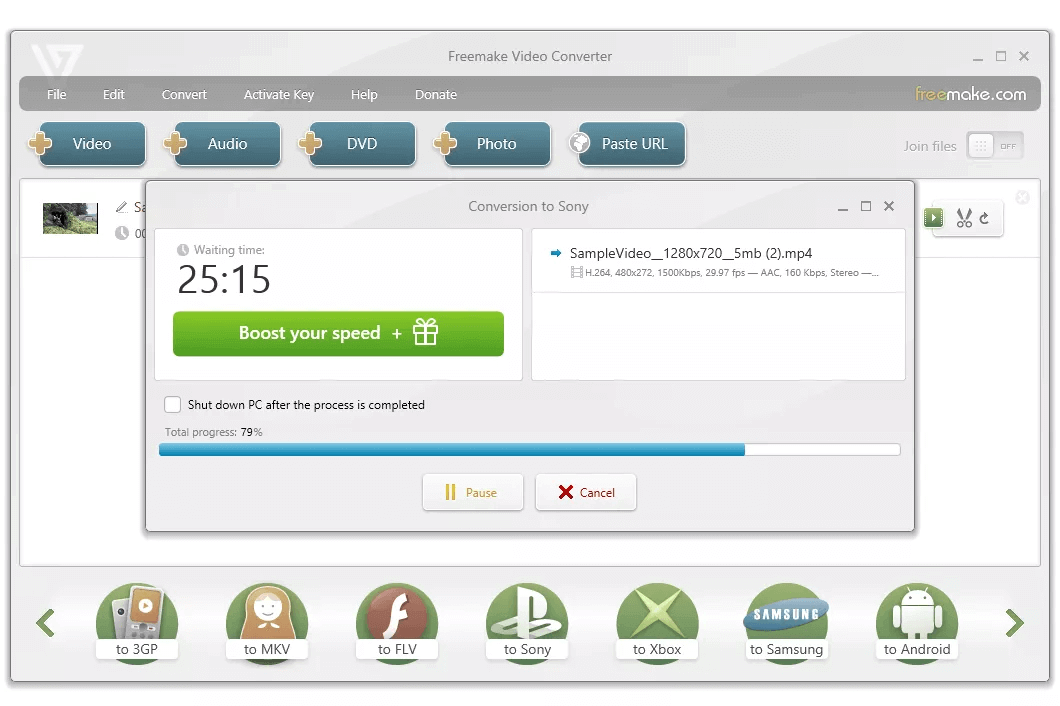Viewport: 1060px width, 706px height.
Task: Open the File menu
Action: point(57,95)
